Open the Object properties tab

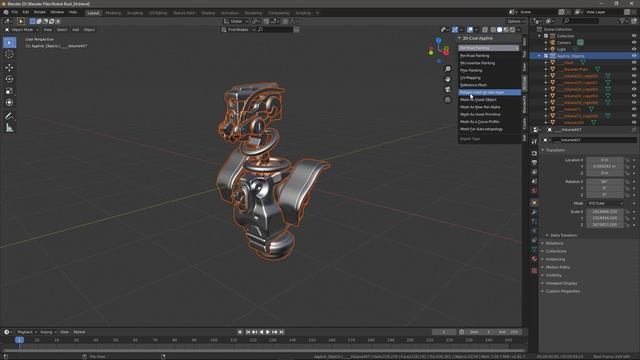pyautogui.click(x=534, y=203)
